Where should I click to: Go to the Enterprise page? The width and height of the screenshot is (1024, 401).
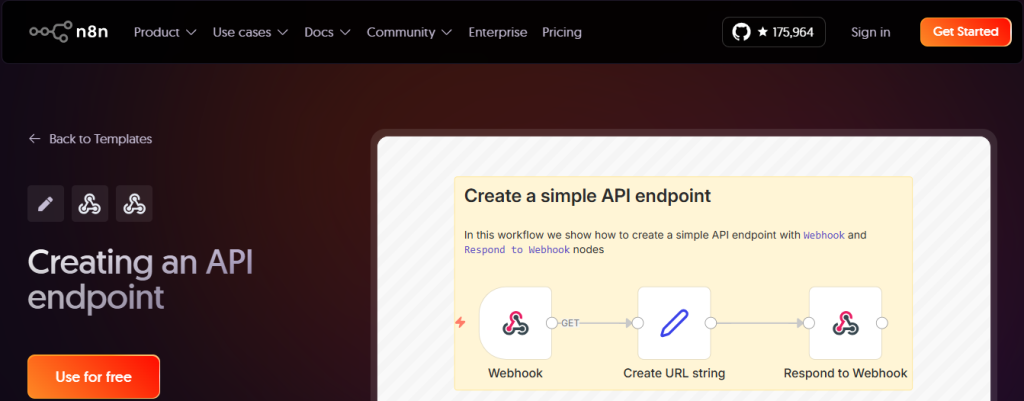(x=498, y=32)
